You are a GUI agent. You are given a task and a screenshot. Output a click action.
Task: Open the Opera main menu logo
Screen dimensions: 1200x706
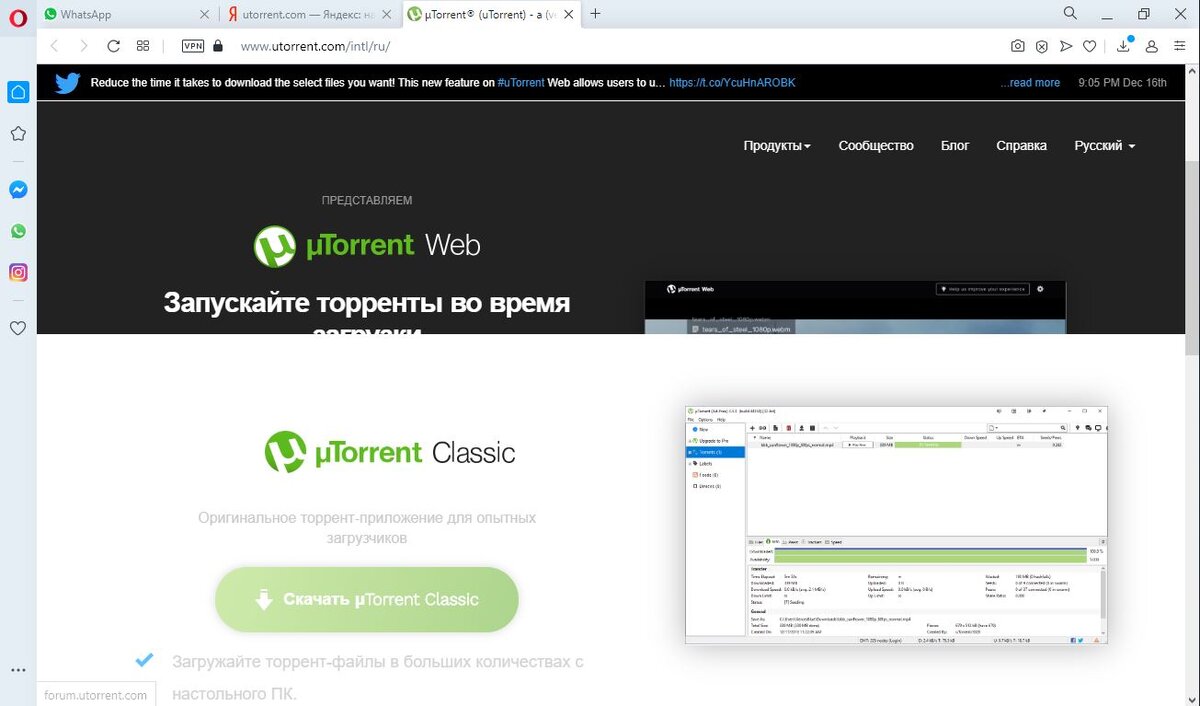(18, 17)
